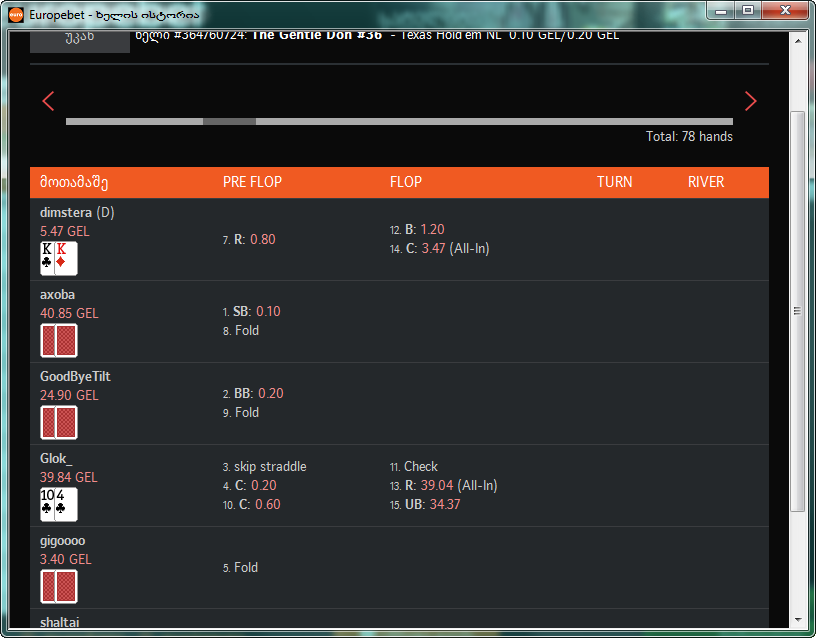This screenshot has height=638, width=816.
Task: Click the dark handle on hand history slider
Action: tap(229, 121)
